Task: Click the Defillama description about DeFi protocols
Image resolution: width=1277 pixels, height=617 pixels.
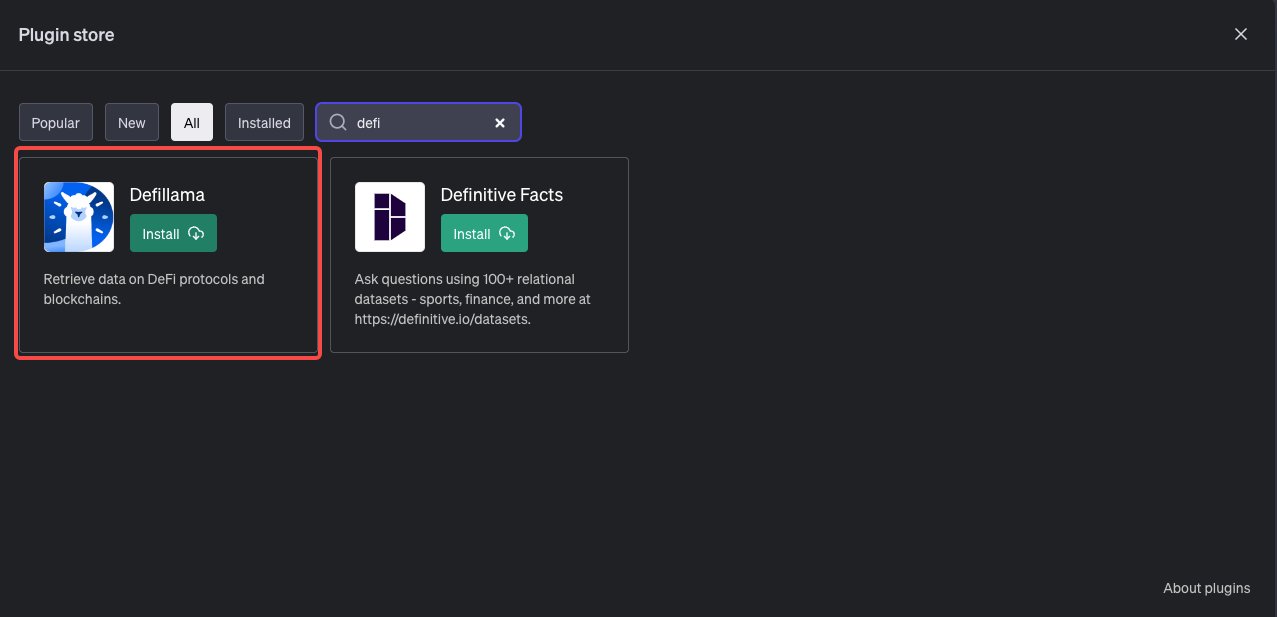Action: [154, 289]
